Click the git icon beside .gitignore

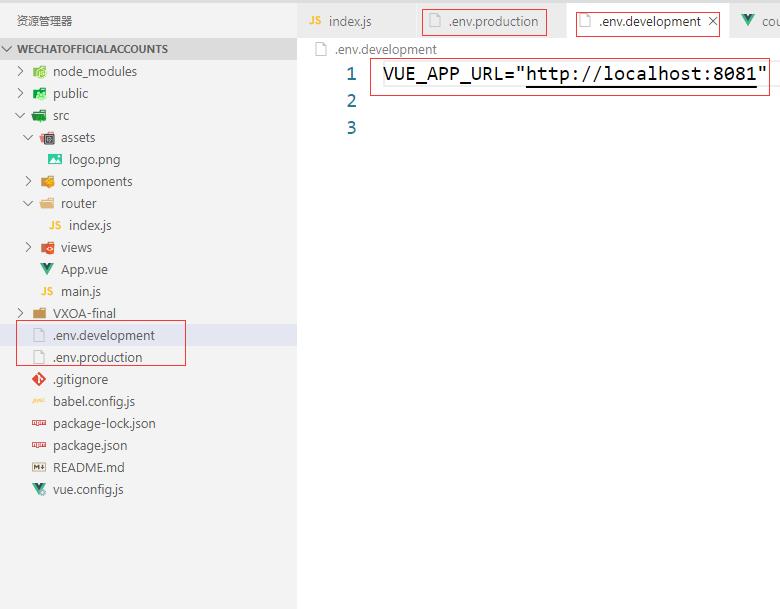(x=40, y=380)
